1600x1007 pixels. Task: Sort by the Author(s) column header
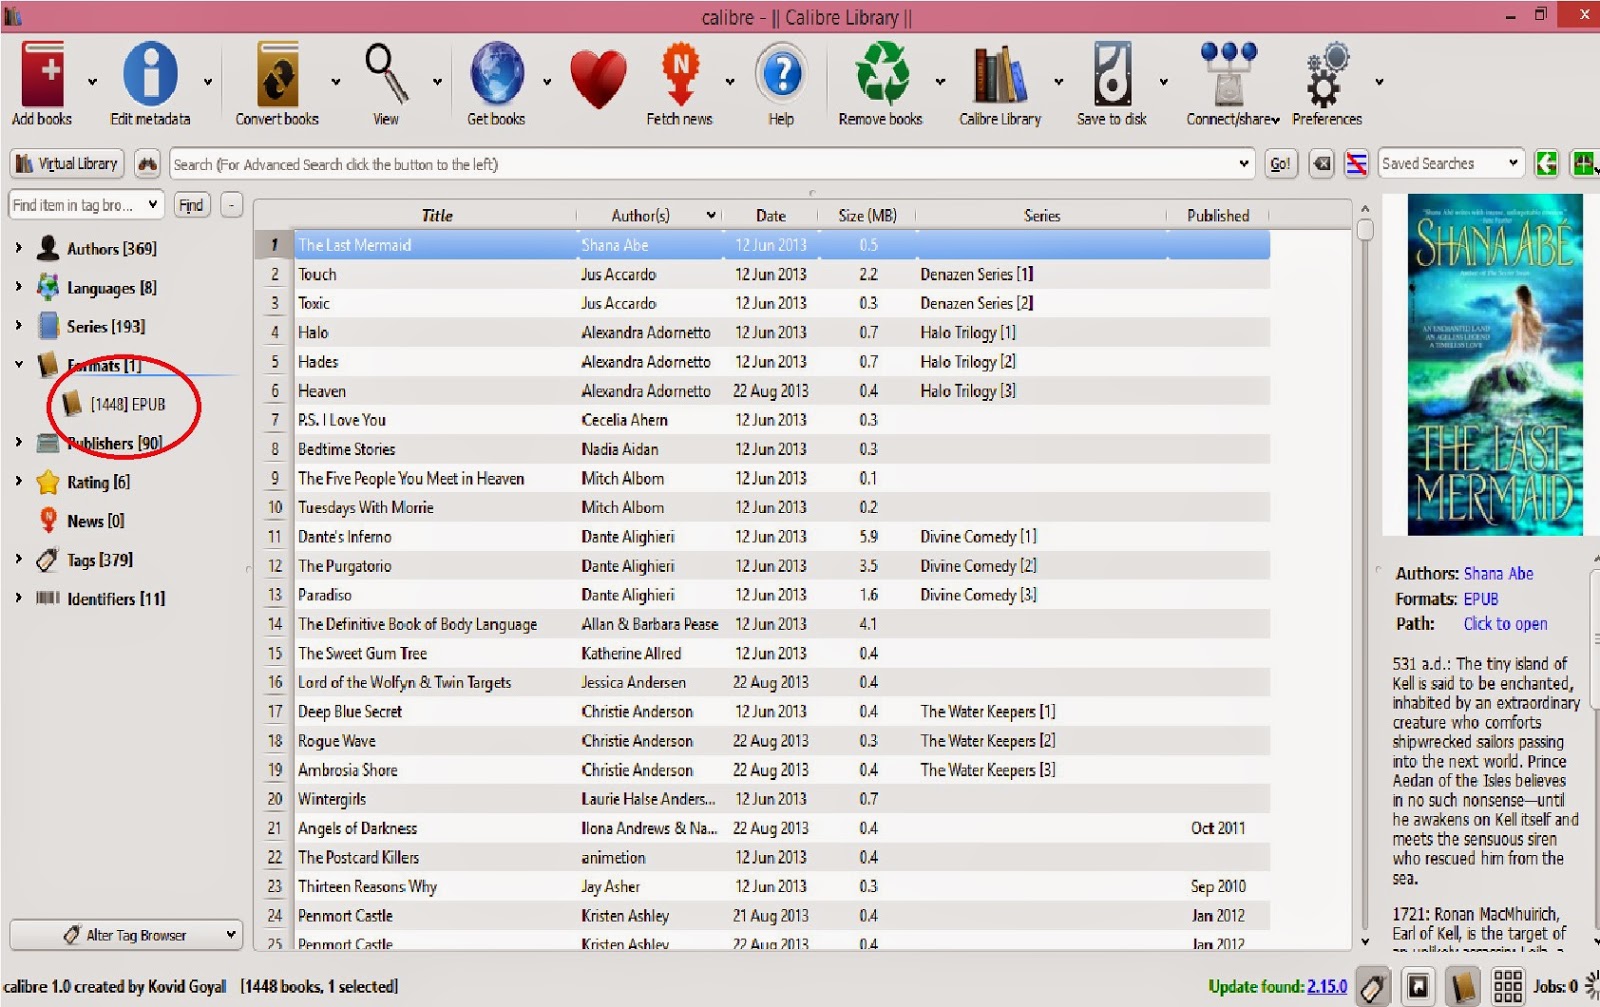650,216
